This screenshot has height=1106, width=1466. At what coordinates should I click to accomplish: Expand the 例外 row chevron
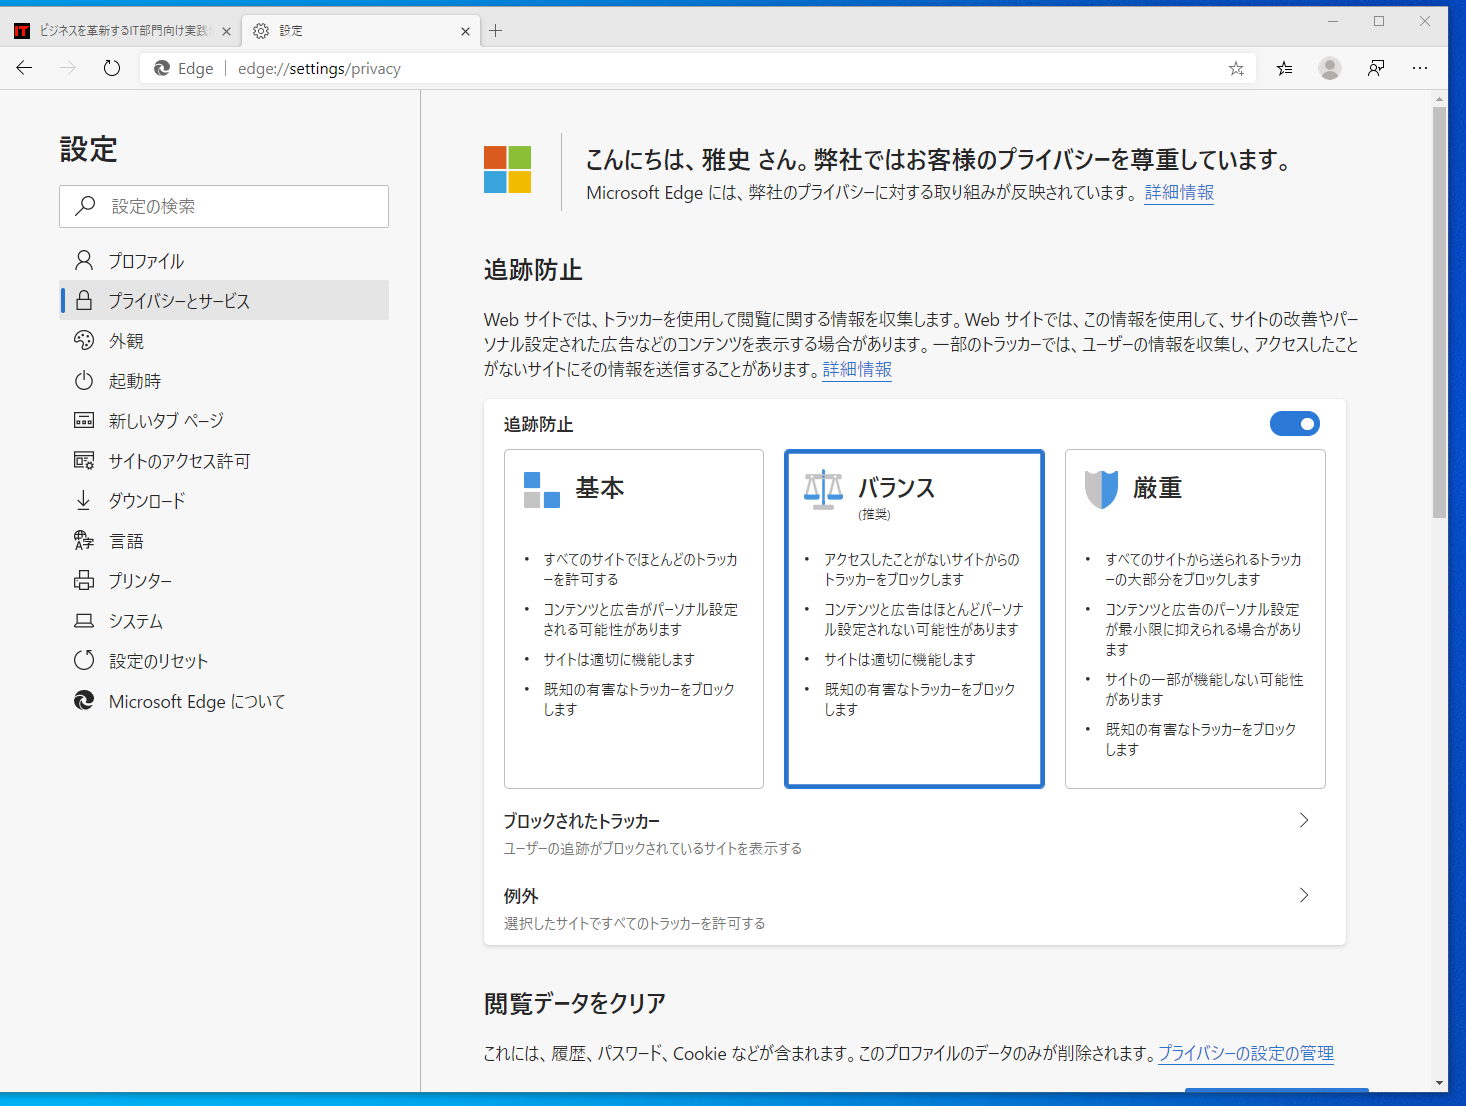[1304, 895]
